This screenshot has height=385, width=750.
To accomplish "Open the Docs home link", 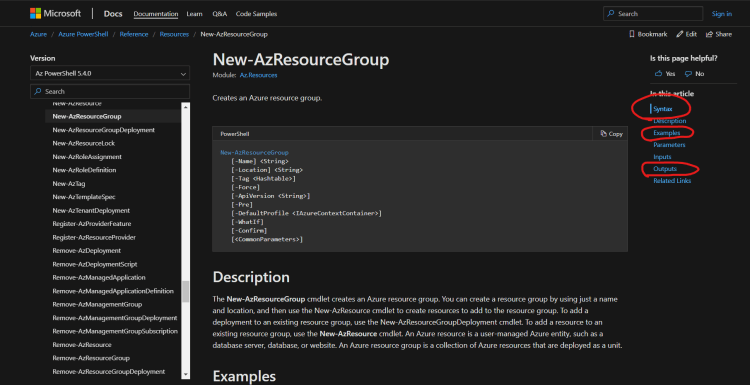I will [x=113, y=14].
